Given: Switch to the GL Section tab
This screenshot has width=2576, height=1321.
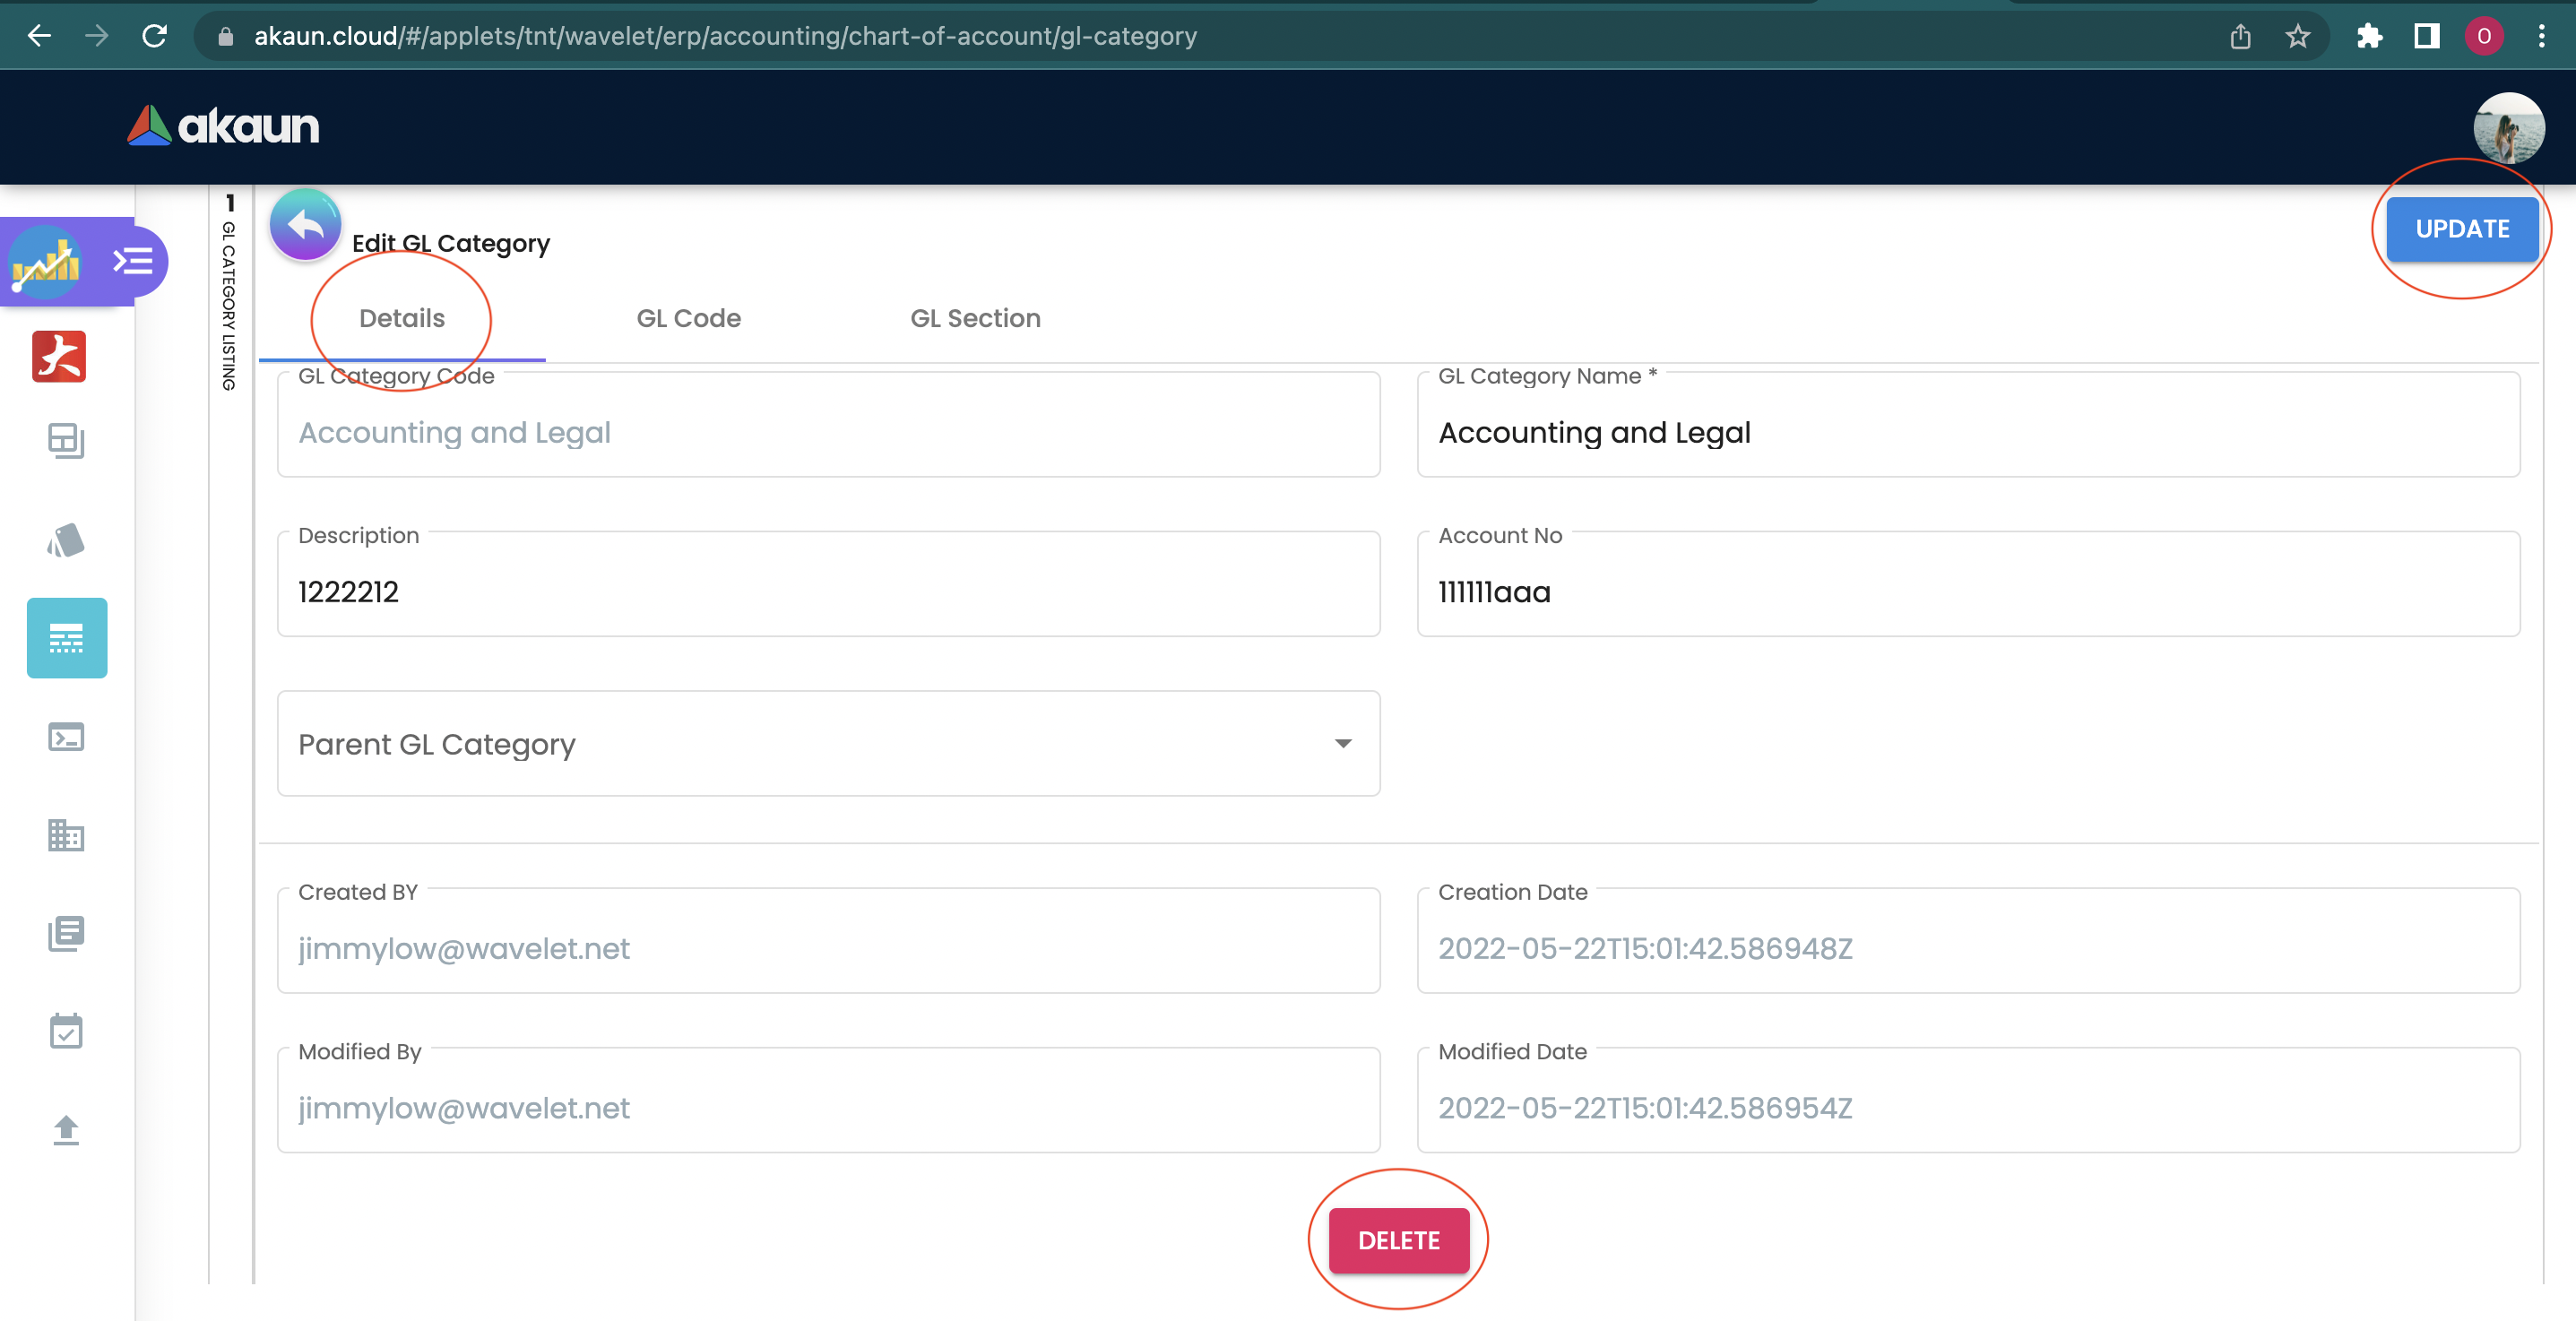Looking at the screenshot, I should coord(975,318).
